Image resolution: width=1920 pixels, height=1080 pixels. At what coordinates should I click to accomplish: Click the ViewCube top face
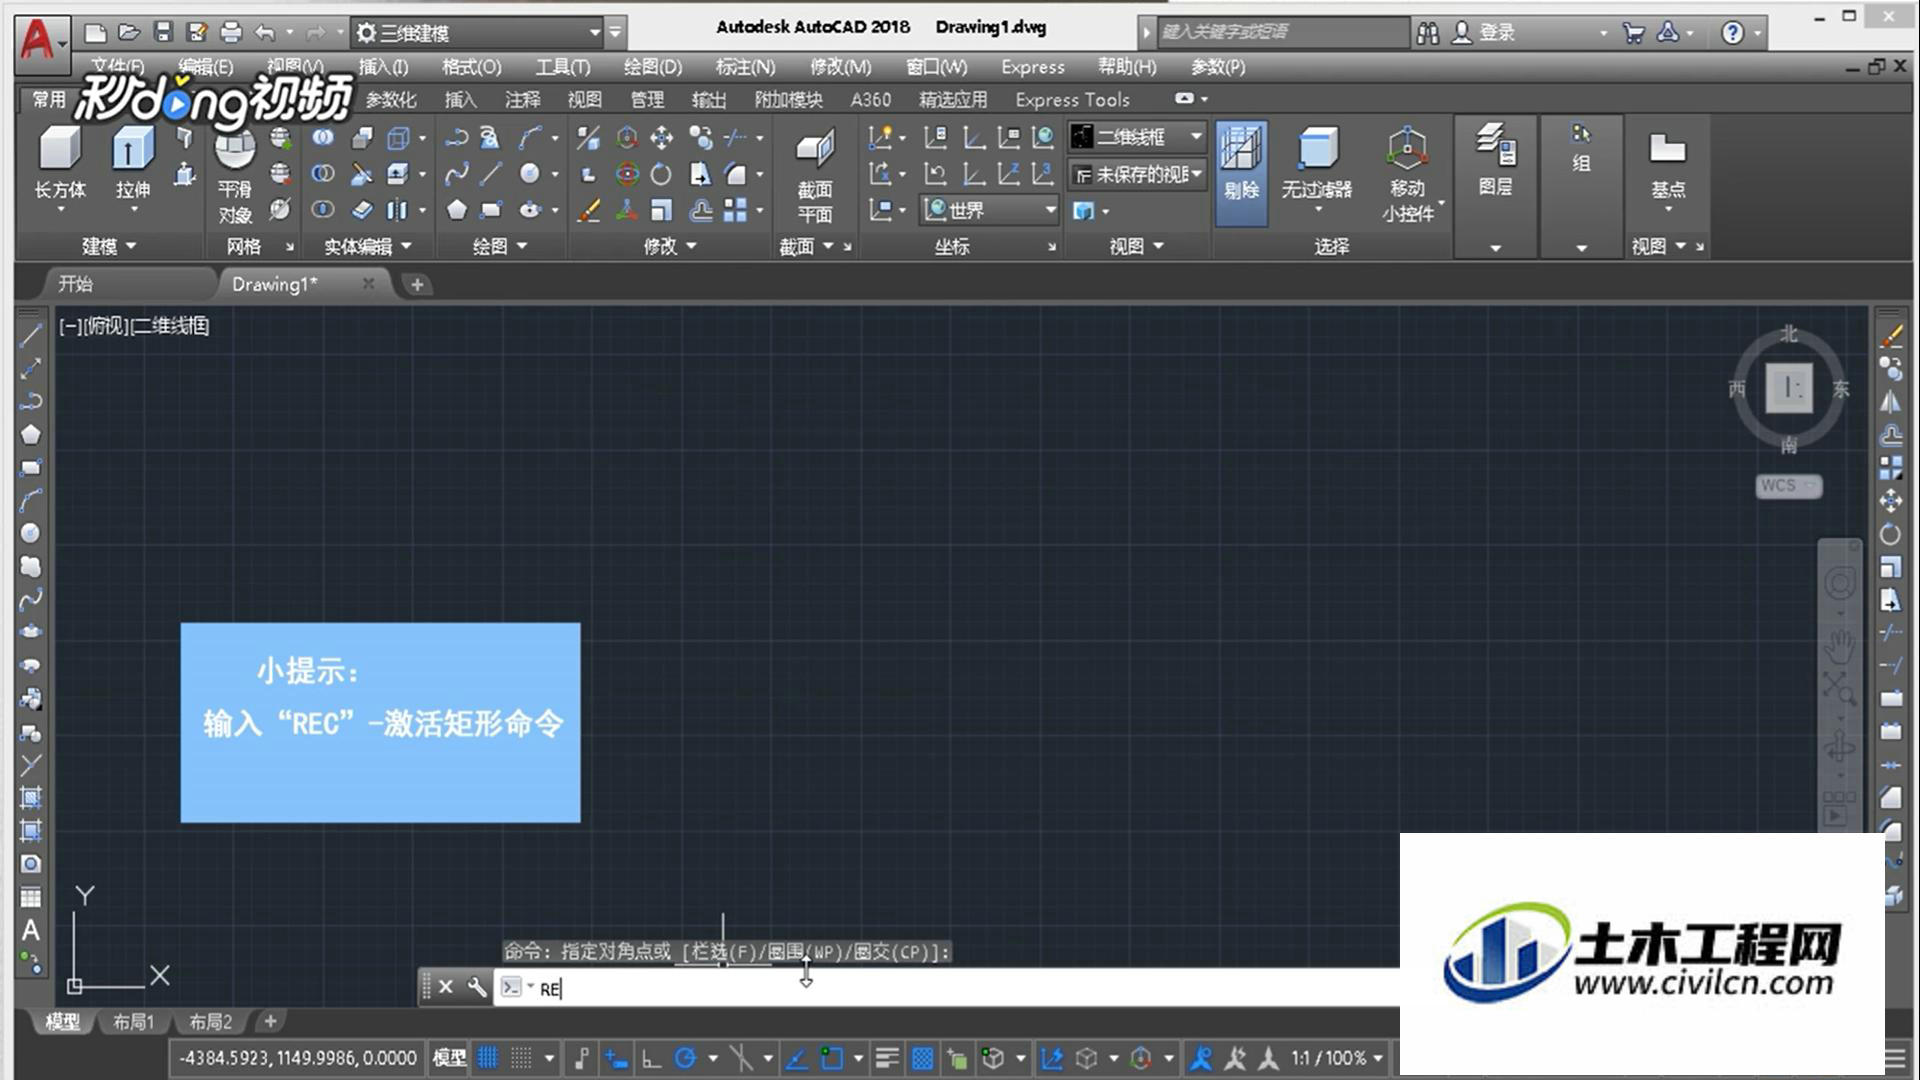(1789, 387)
